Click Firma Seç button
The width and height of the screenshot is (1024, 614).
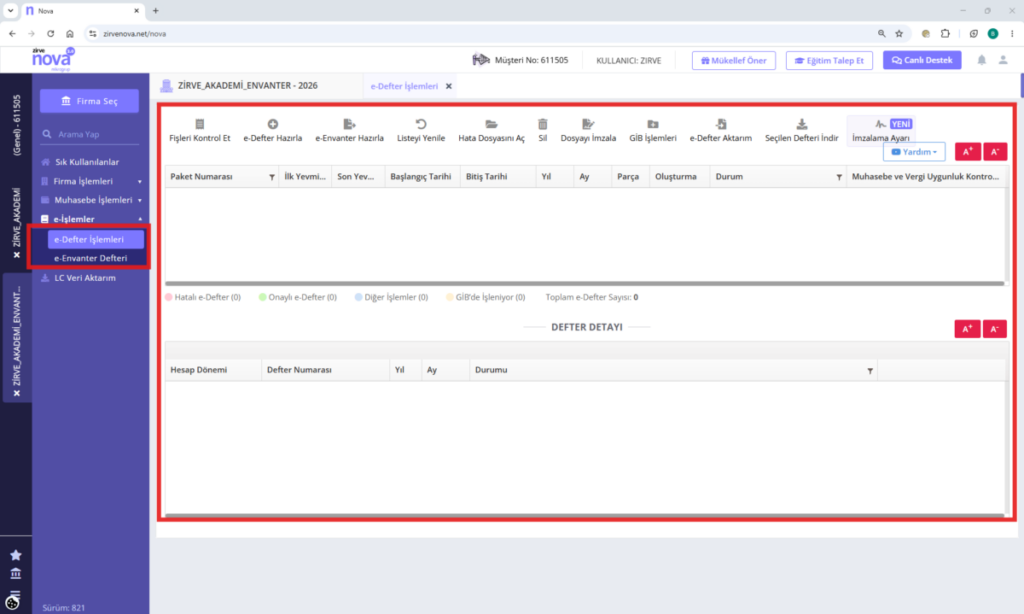coord(89,101)
